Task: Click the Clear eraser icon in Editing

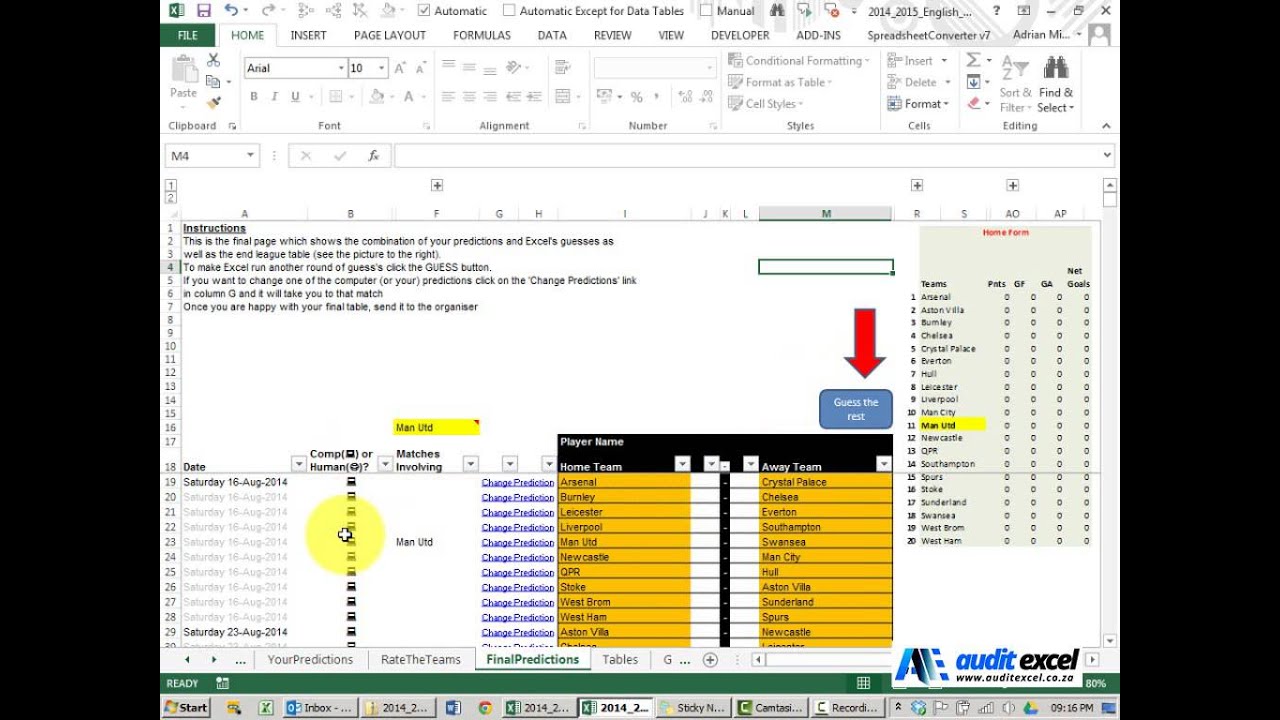Action: click(974, 103)
